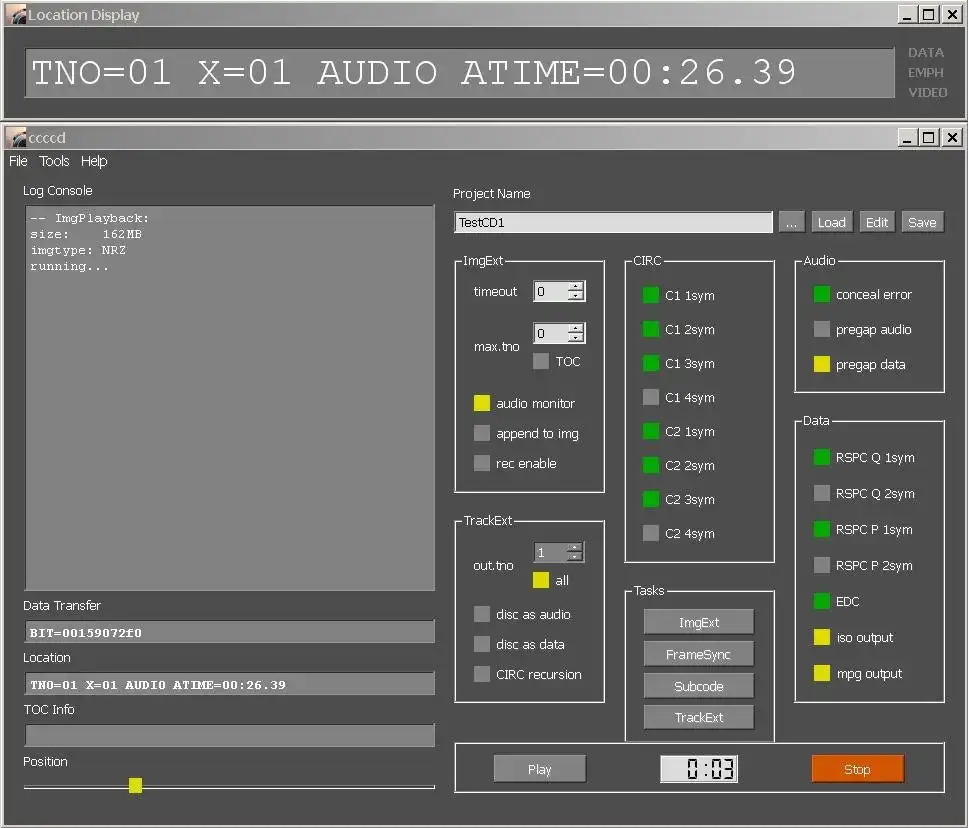The height and width of the screenshot is (828, 968).
Task: Click the Project Name input field
Action: click(613, 222)
